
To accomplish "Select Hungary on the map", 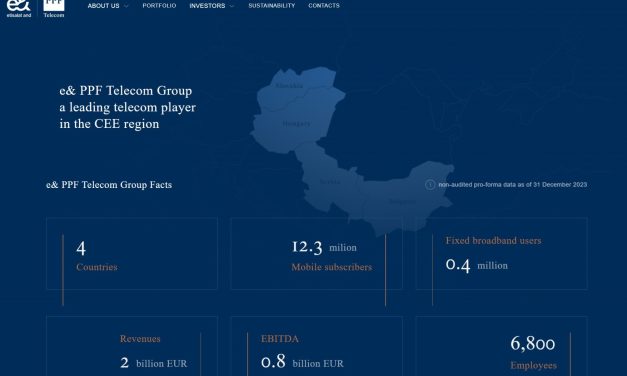I will (296, 124).
